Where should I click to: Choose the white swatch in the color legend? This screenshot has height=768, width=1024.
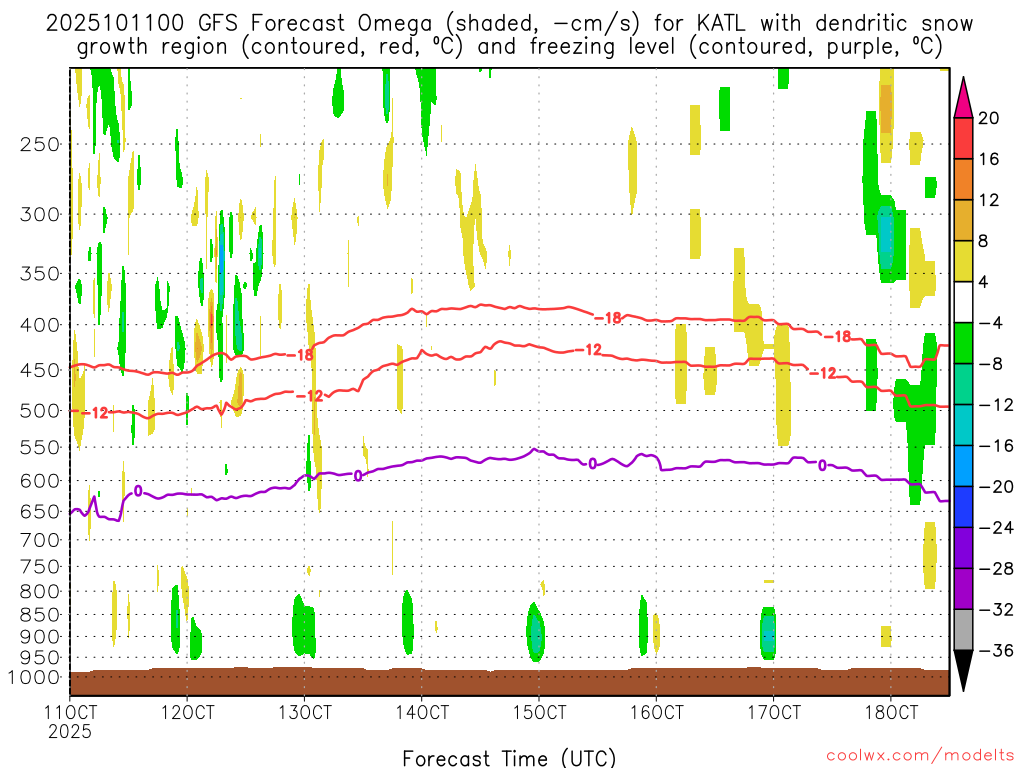click(964, 302)
